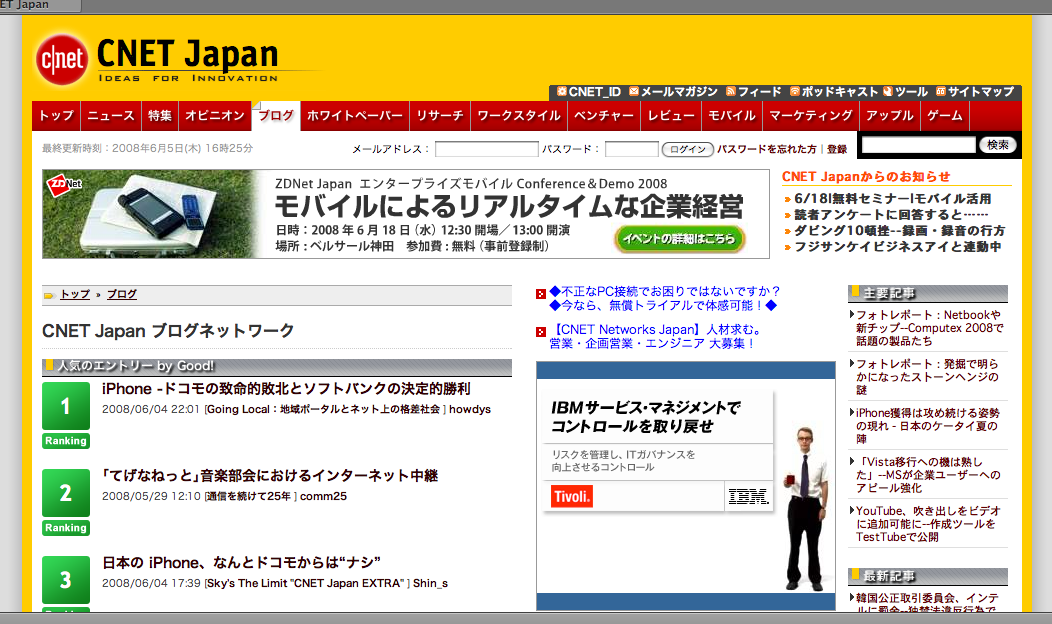Open the 特集 navigation tab

[160, 115]
